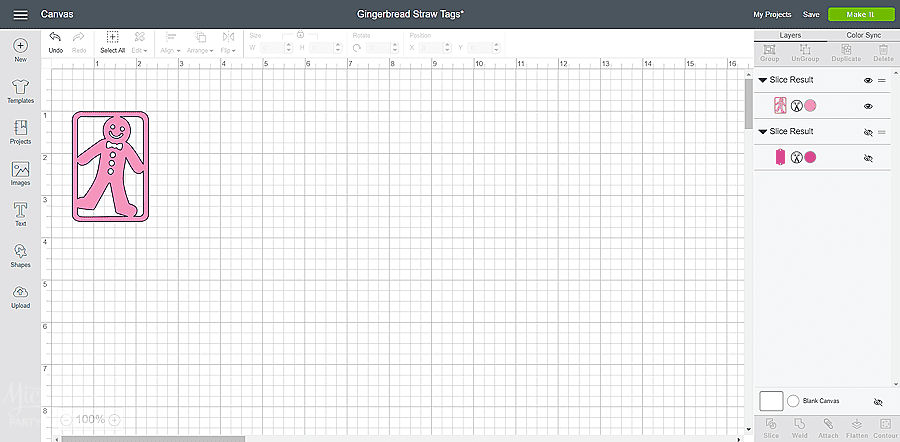
Task: Open the Shapes panel
Action: coord(21,255)
